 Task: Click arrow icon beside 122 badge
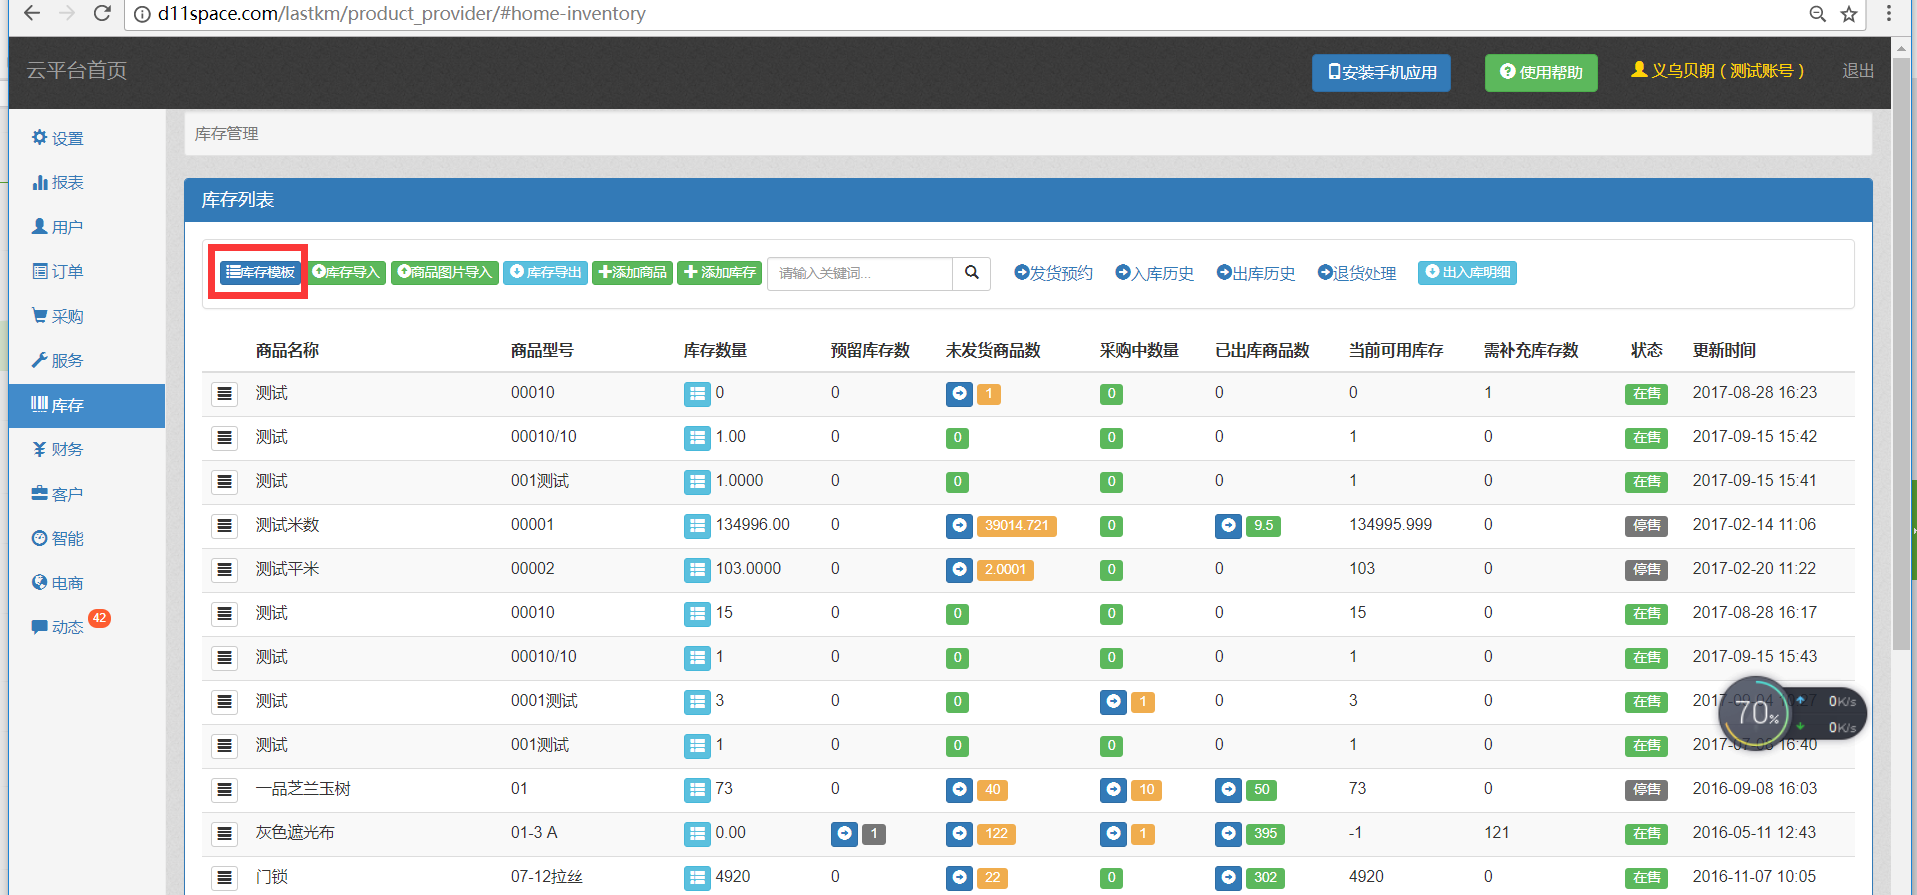point(959,834)
